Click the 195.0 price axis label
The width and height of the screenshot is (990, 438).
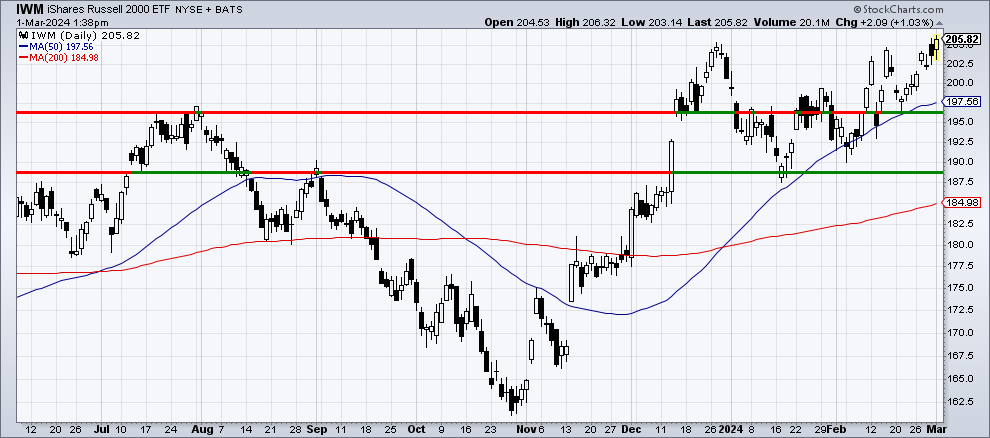click(x=958, y=122)
